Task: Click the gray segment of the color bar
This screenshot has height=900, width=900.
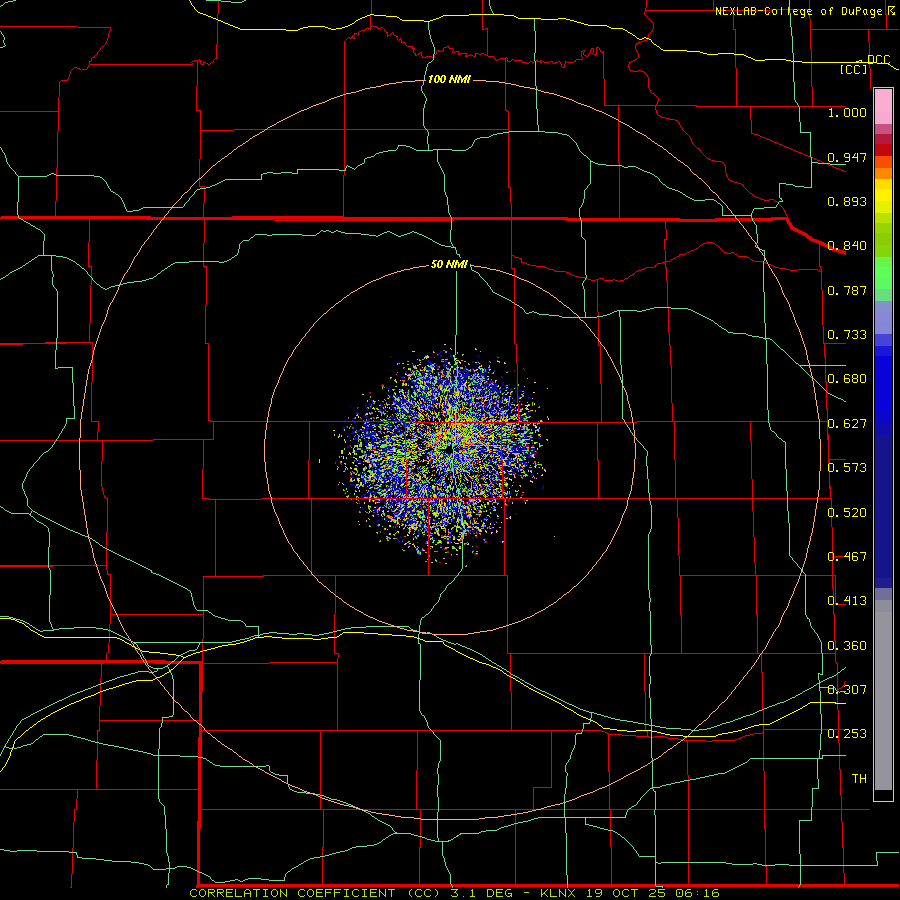Action: pyautogui.click(x=883, y=695)
